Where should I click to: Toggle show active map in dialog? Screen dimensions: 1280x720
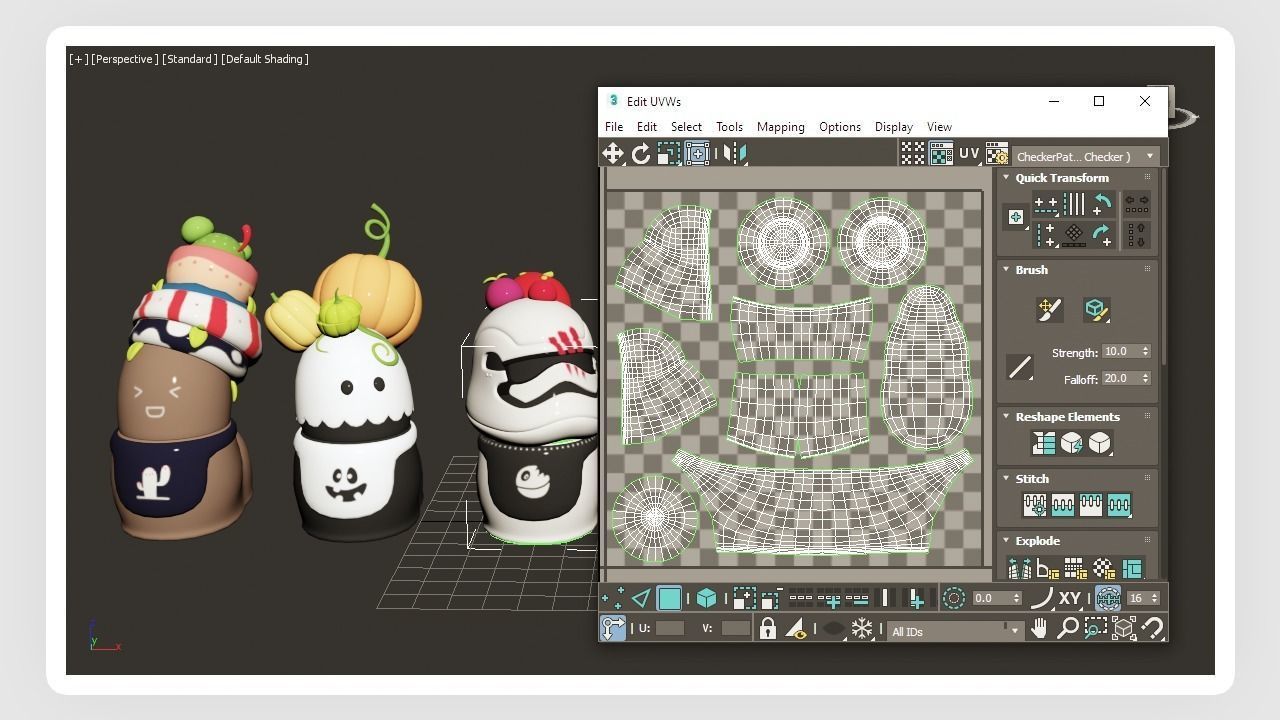coord(940,153)
